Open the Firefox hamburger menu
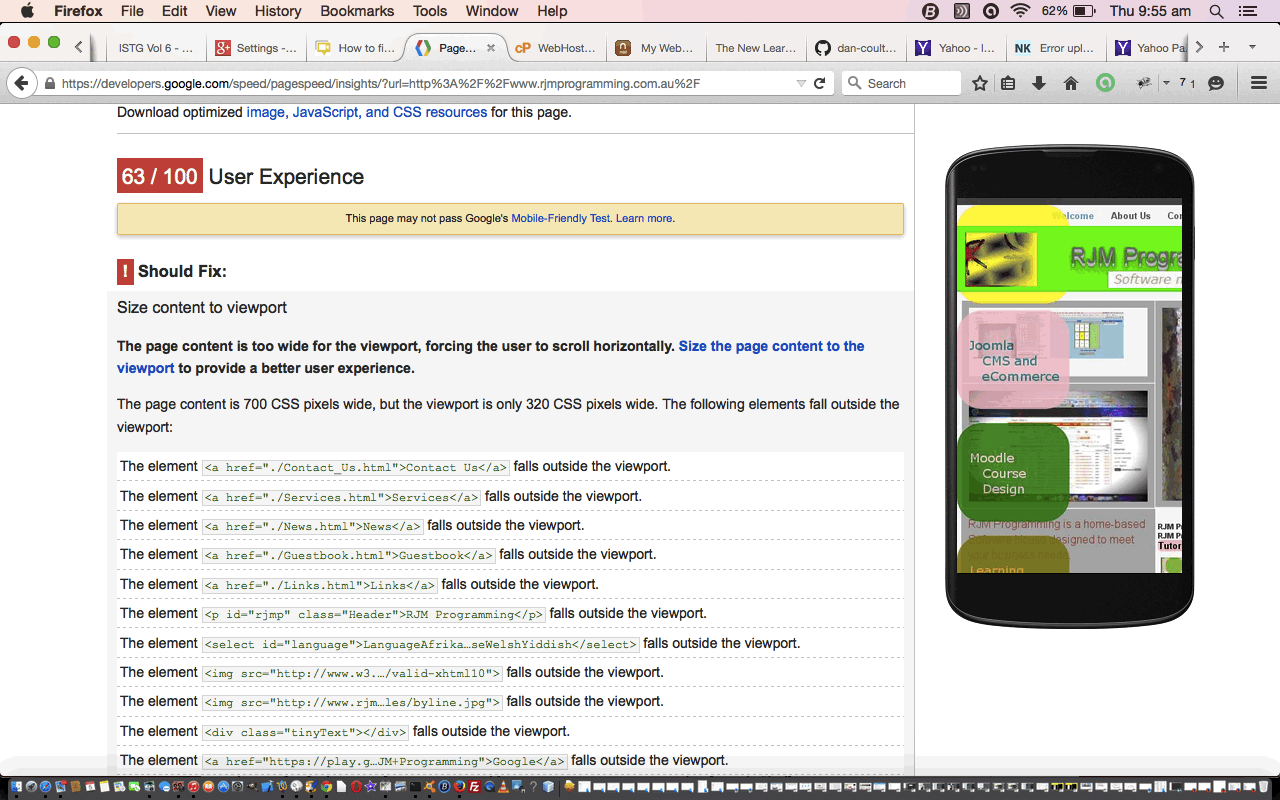The image size is (1280, 800). click(x=1259, y=84)
